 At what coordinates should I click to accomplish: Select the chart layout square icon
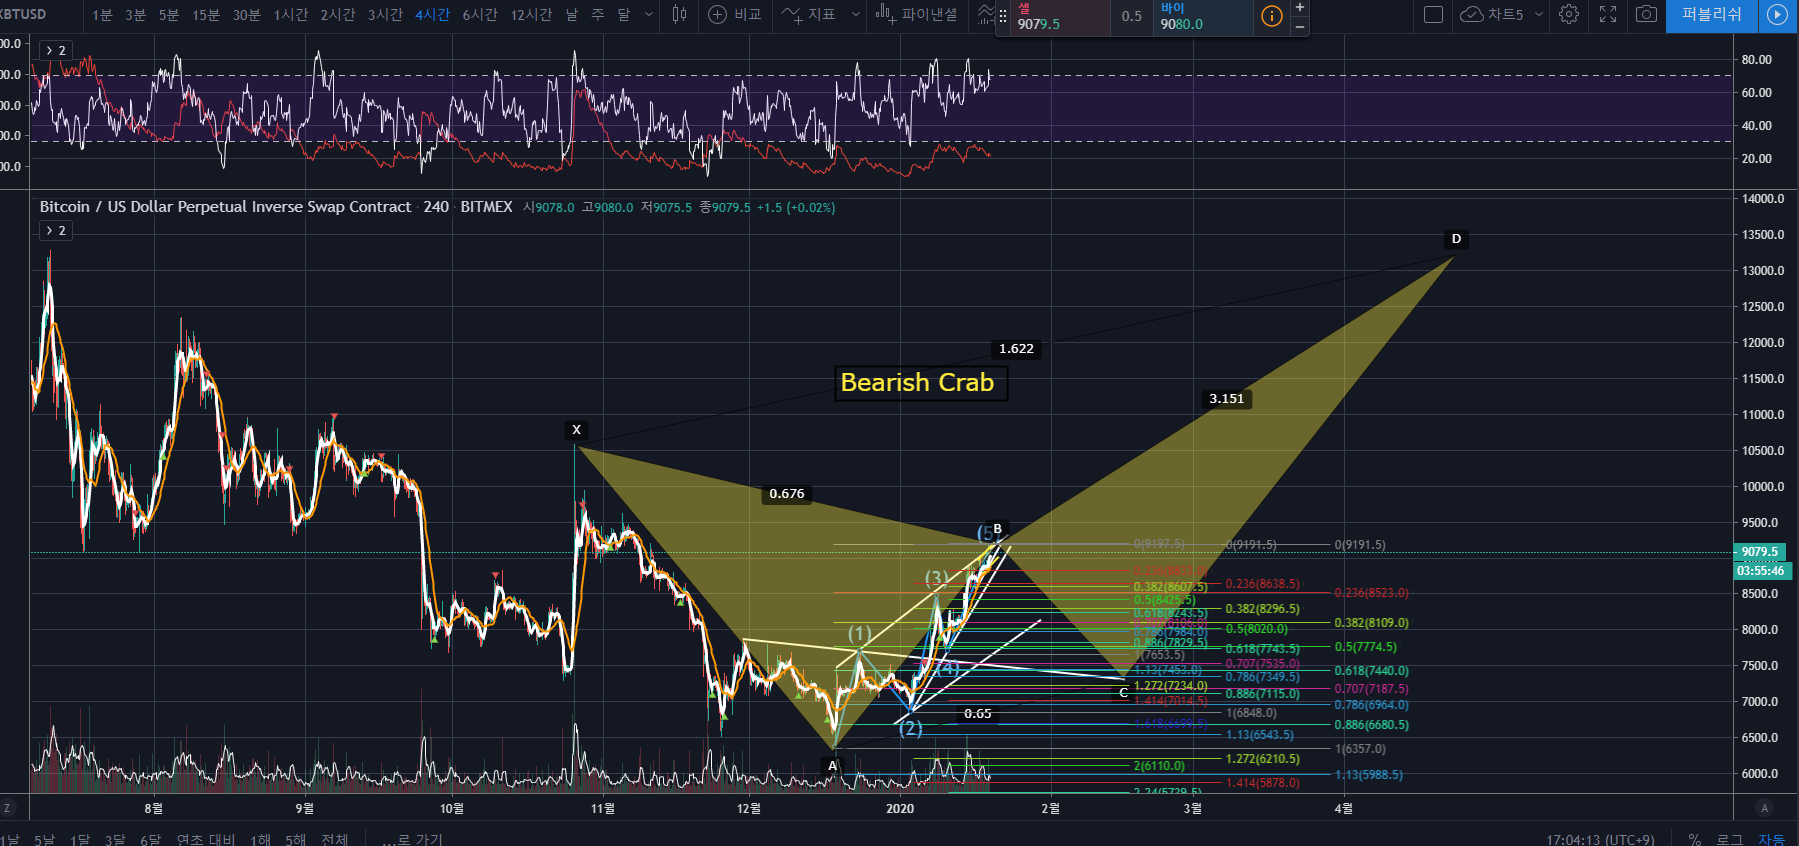point(1433,15)
